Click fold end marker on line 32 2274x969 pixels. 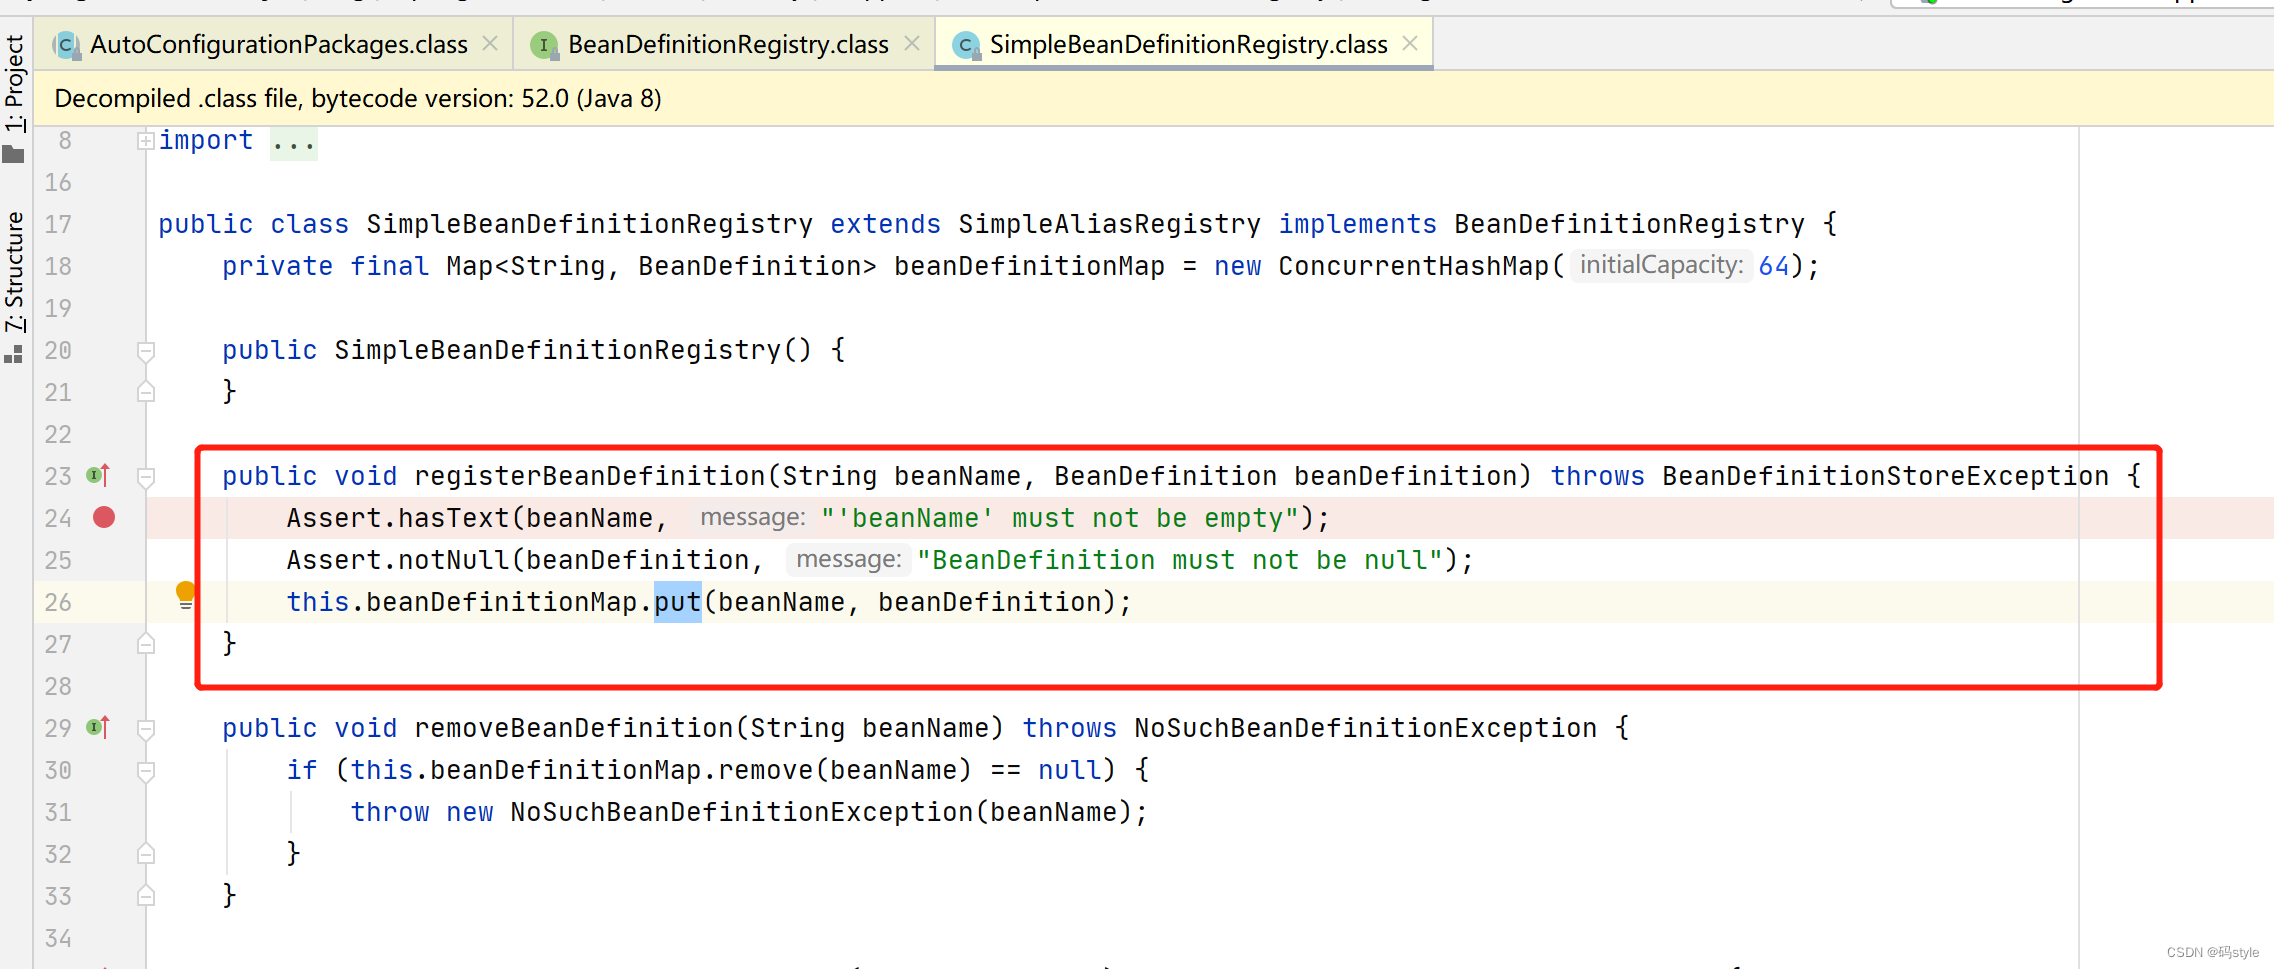146,854
